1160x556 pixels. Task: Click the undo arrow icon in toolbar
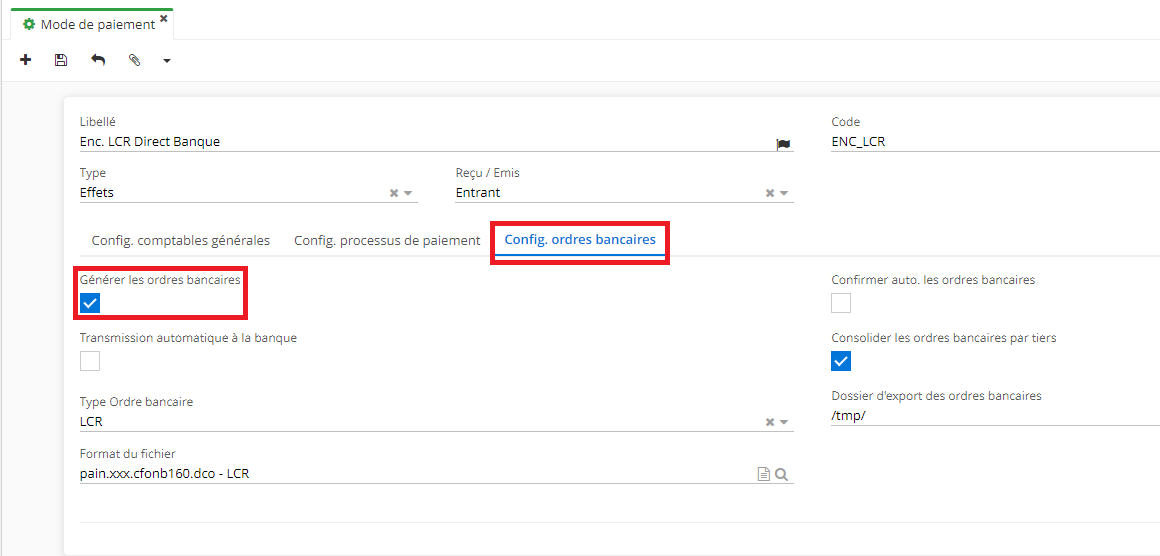click(x=97, y=60)
